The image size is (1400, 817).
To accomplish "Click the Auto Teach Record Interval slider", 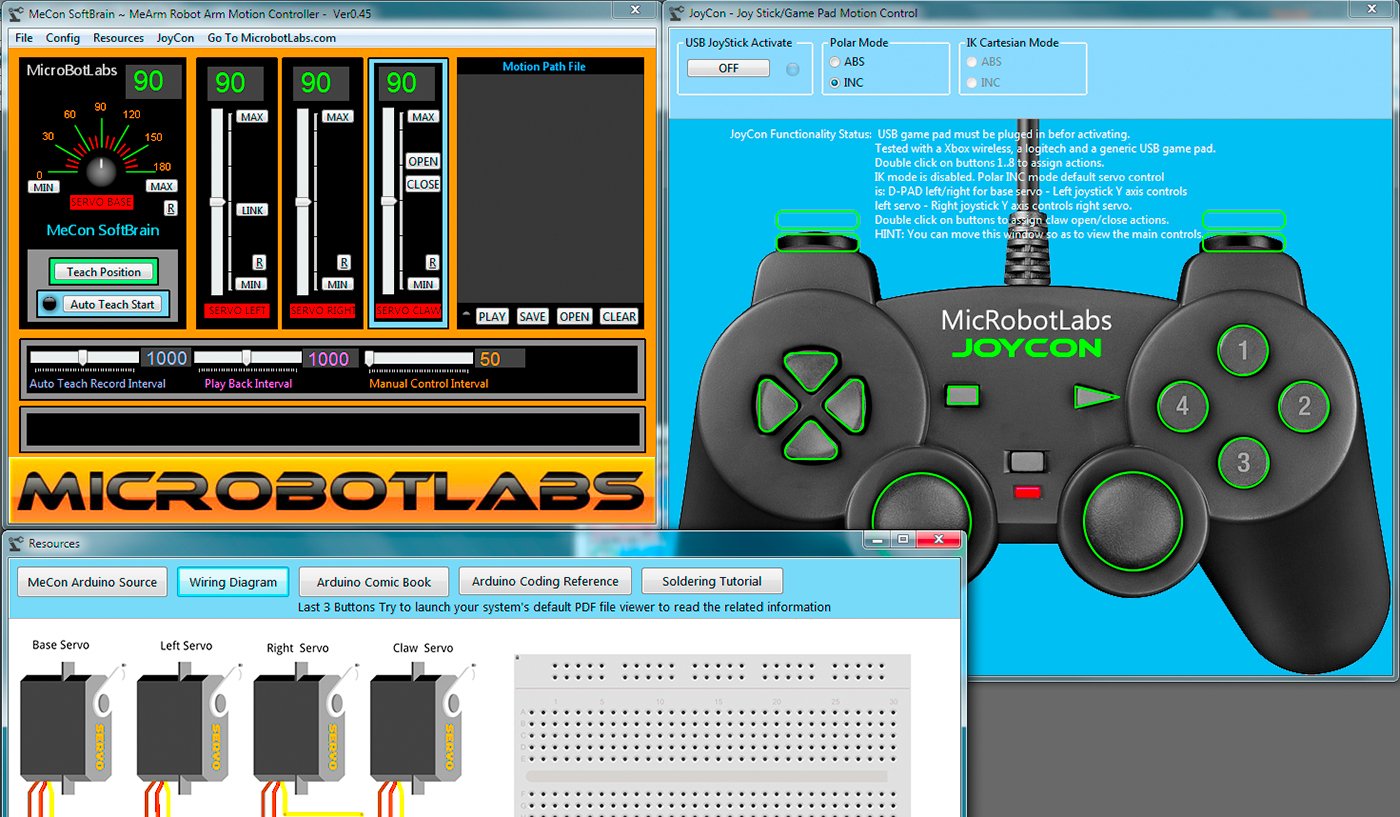I will 84,358.
